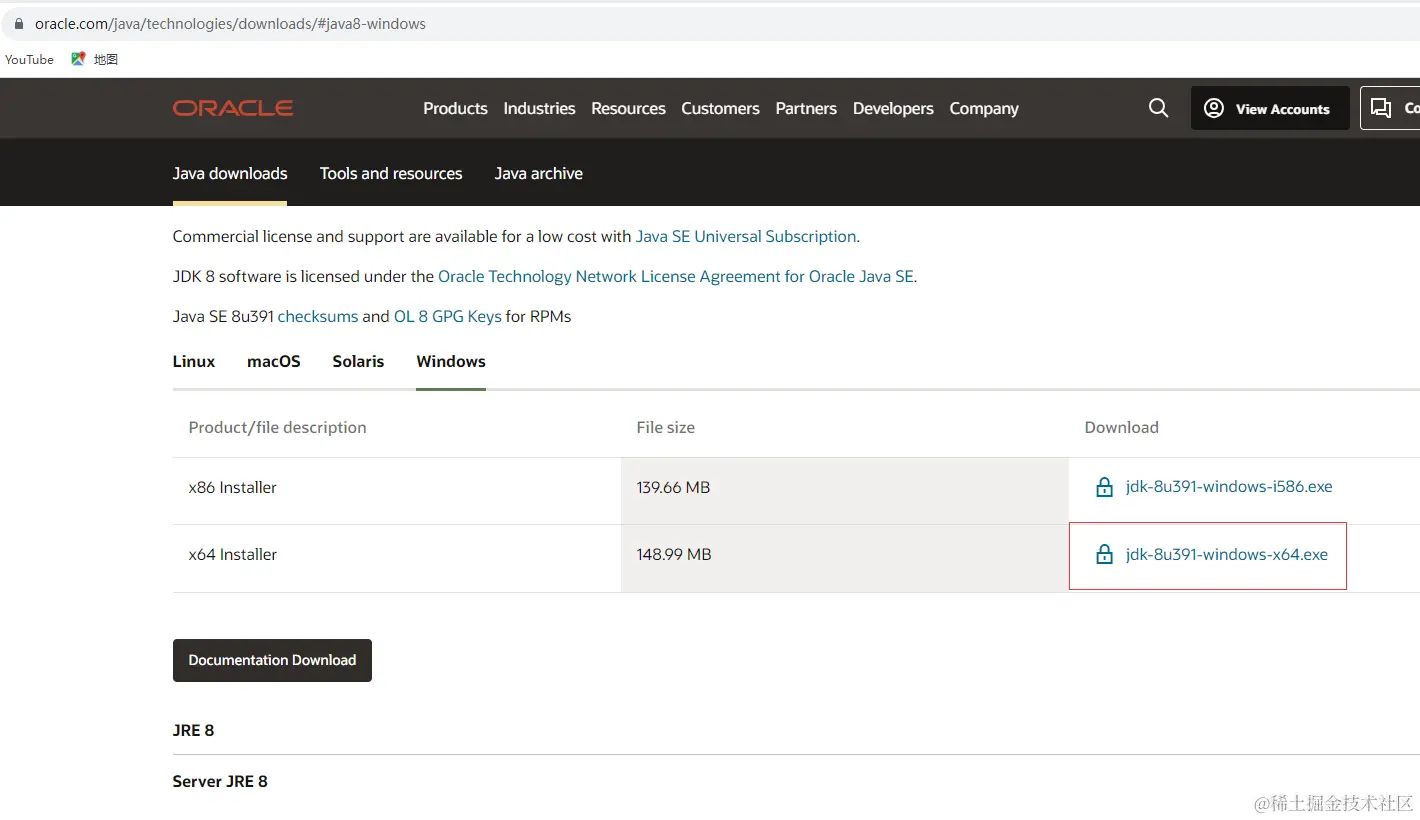This screenshot has width=1420, height=820.
Task: Click the lock icon beside jdk-8u391-windows-x64.exe
Action: pos(1104,554)
